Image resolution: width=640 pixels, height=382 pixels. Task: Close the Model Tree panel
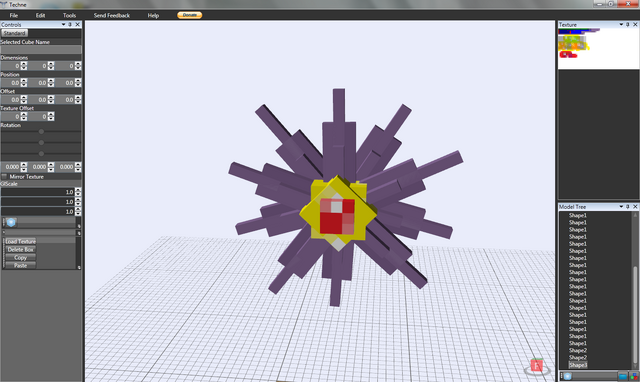pos(635,207)
